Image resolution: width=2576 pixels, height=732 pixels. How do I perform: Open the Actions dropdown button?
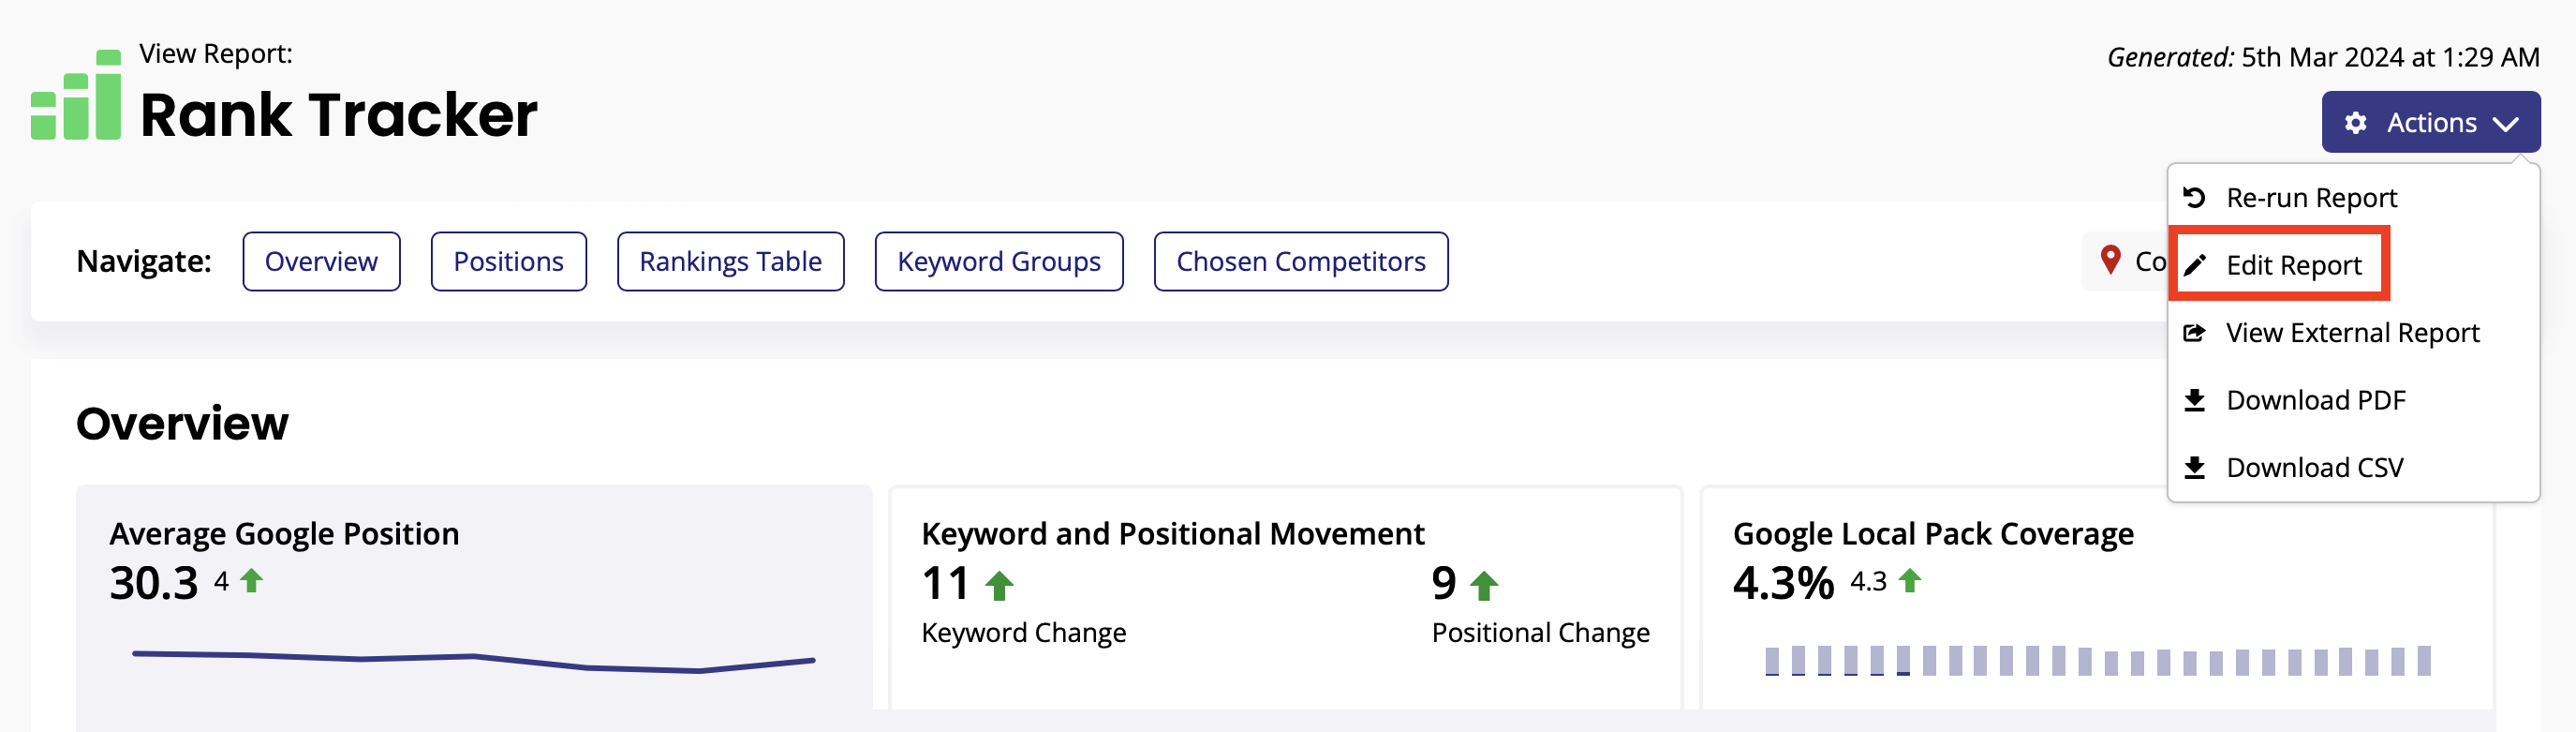click(x=2430, y=122)
